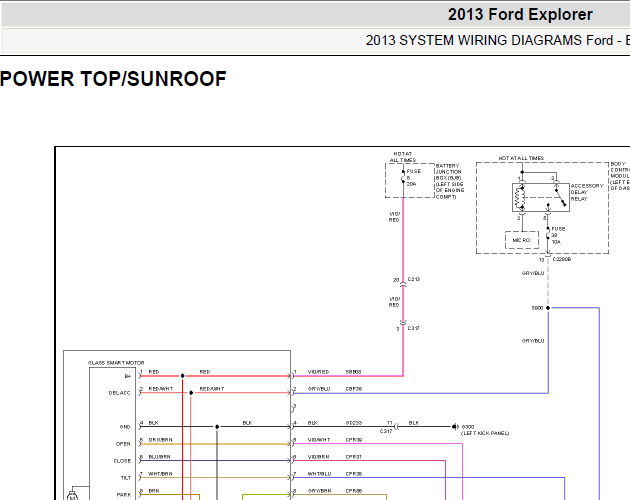The width and height of the screenshot is (630, 500).
Task: Click the splice dot on the RED/WHT wire
Action: click(x=191, y=393)
